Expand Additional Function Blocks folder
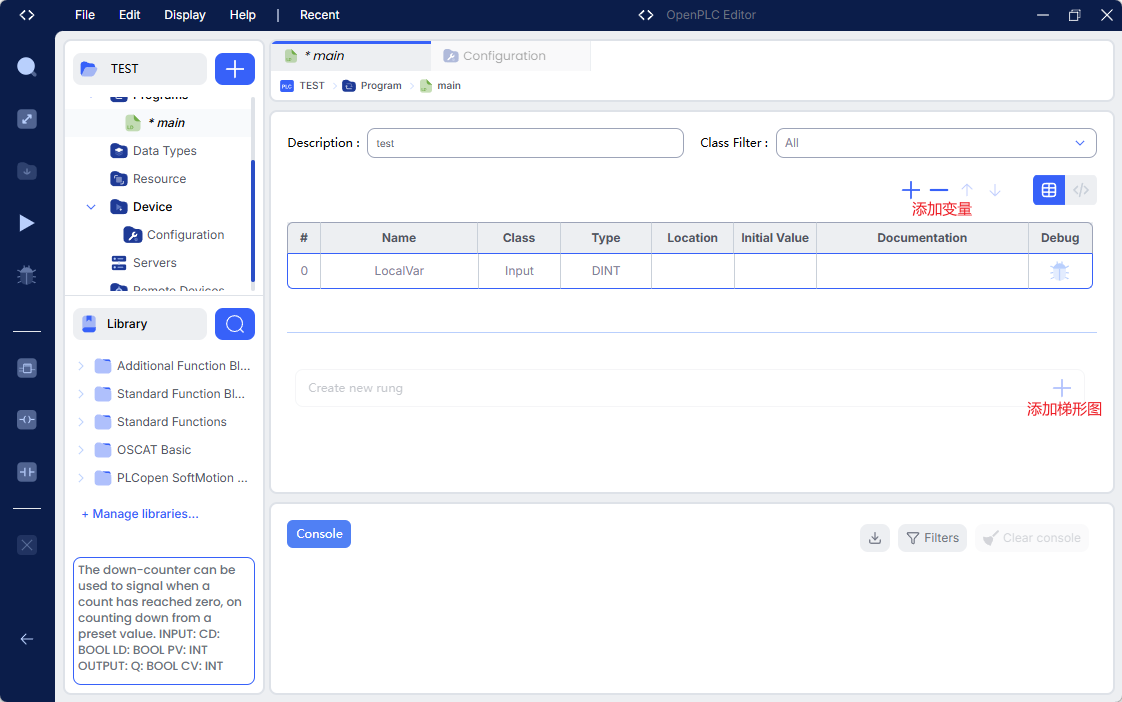Viewport: 1122px width, 702px height. coord(81,366)
